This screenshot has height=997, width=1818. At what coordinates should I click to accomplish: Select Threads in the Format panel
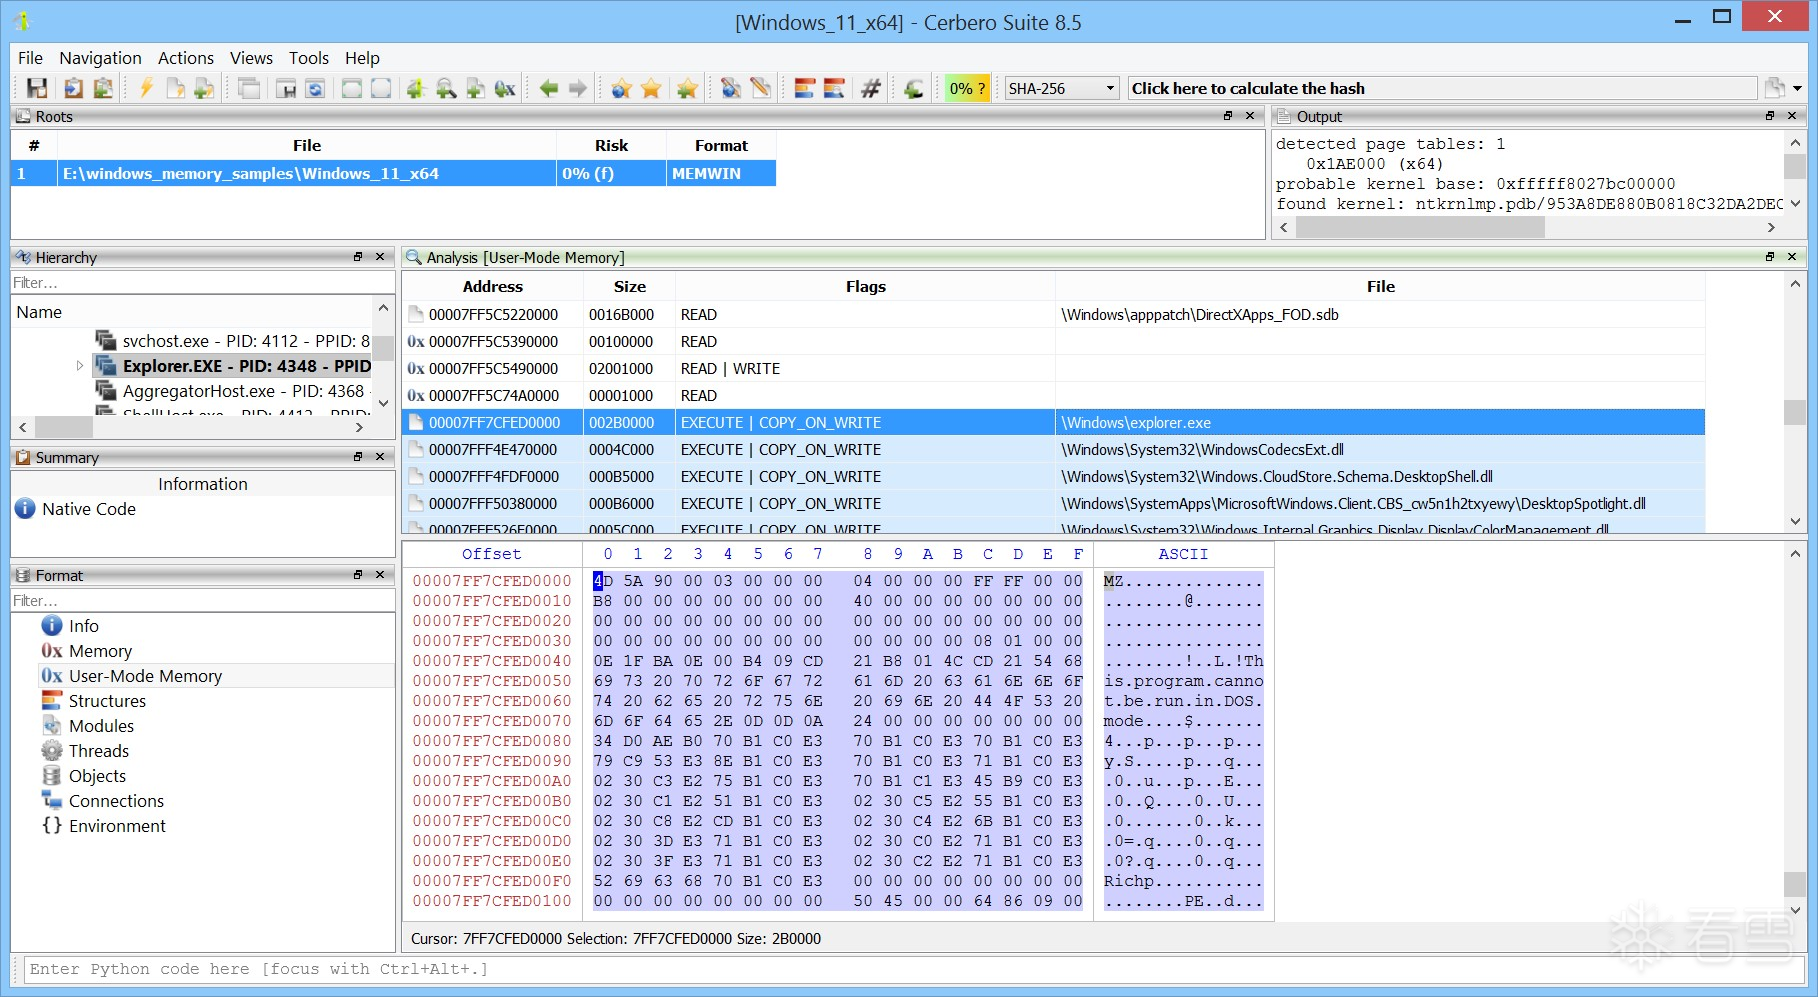[98, 751]
